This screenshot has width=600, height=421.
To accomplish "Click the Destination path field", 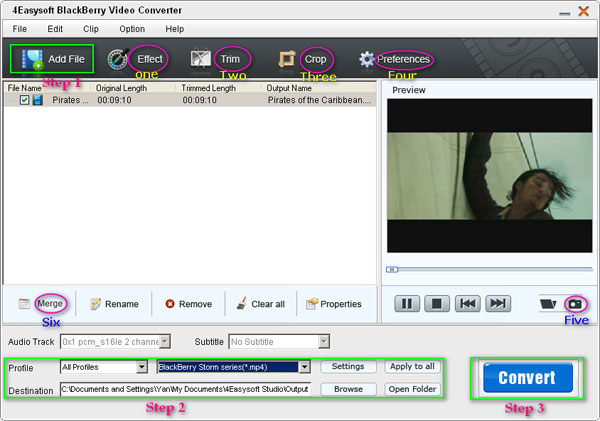I will tap(186, 389).
